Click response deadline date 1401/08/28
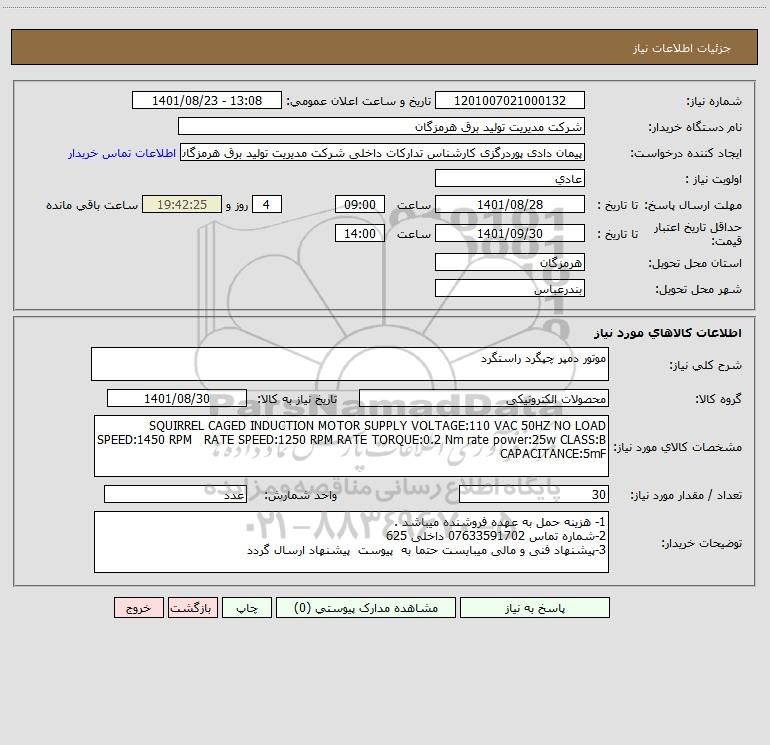The image size is (770, 745). (x=510, y=204)
